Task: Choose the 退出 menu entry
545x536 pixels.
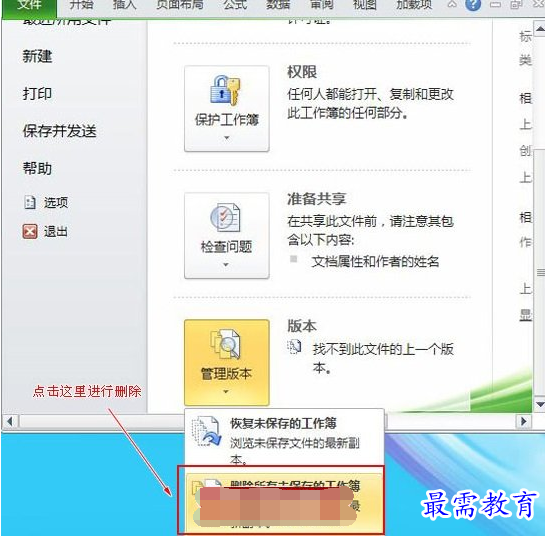Action: pos(56,232)
